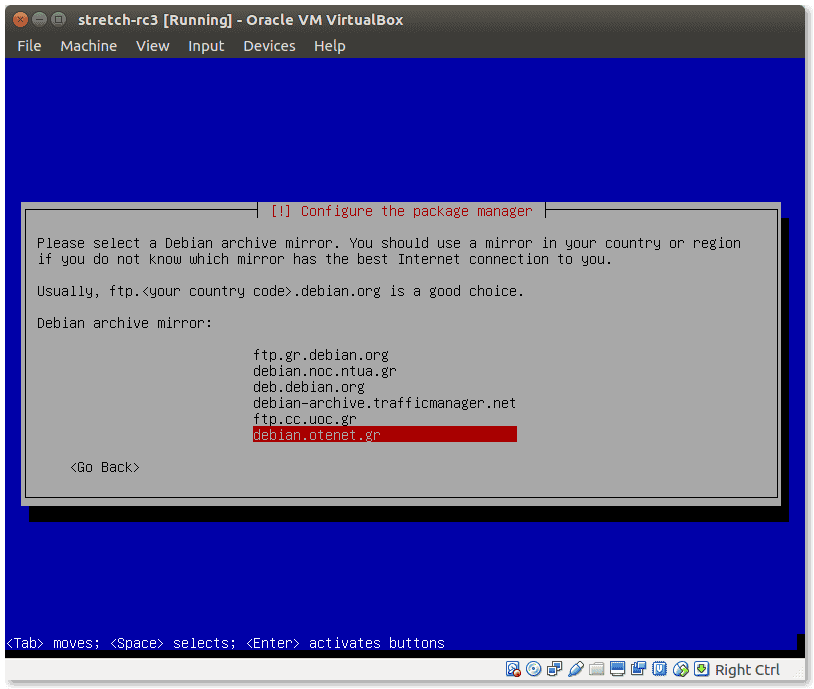Minimize the VirtualBox window
814x689 pixels.
[x=39, y=20]
